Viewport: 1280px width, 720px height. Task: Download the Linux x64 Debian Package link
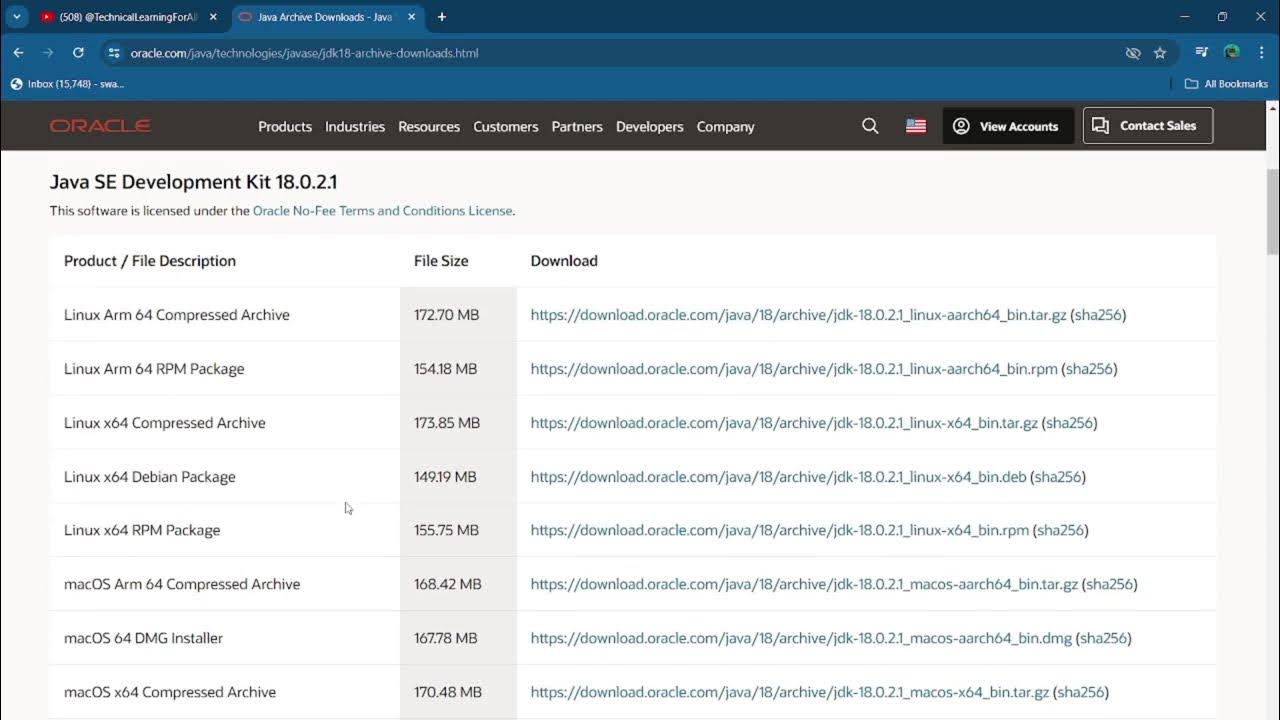778,477
